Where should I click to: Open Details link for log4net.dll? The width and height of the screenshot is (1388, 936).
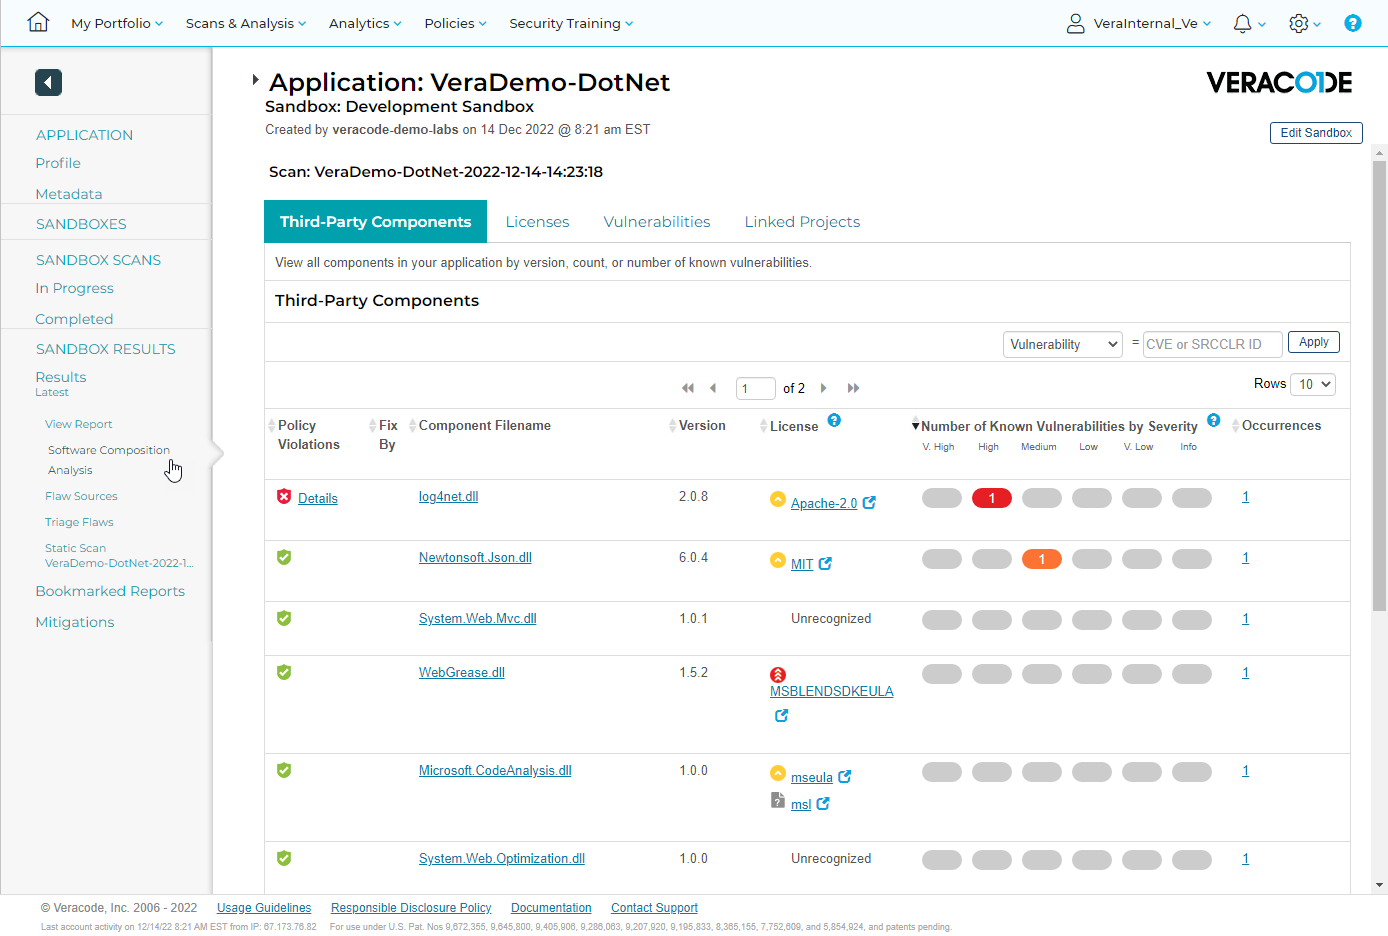318,498
